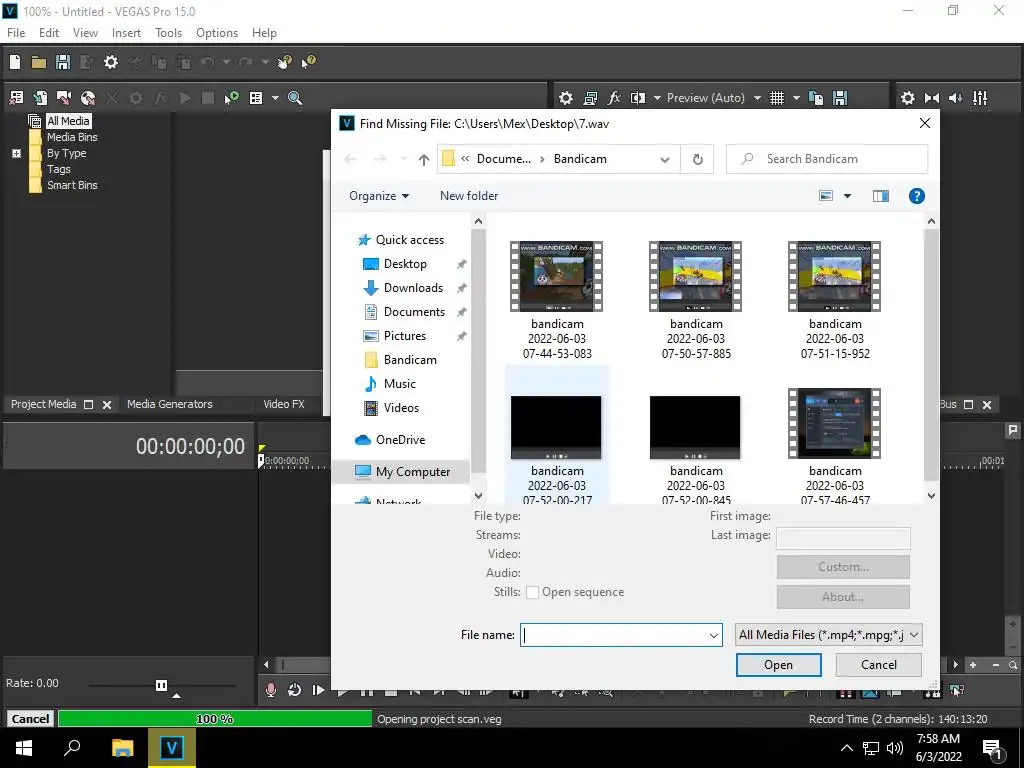
Task: Click Preview on External Monitor icon
Action: [x=590, y=98]
